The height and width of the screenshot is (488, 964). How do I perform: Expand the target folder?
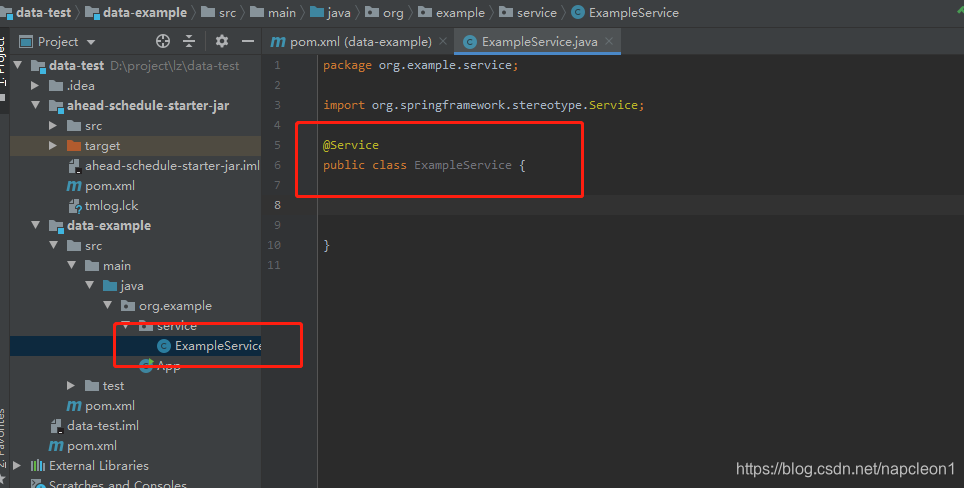(53, 146)
